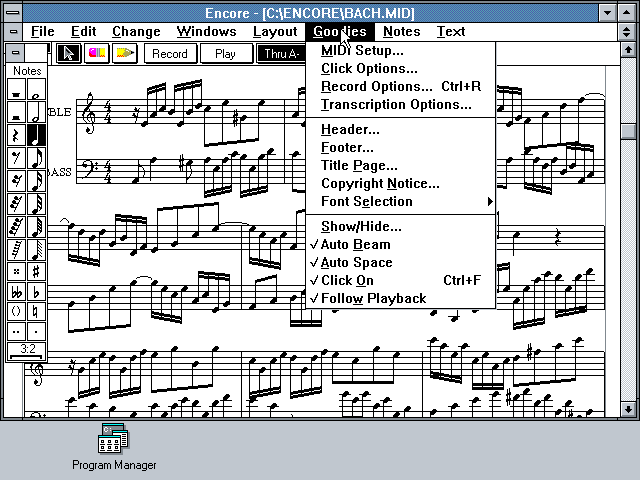
Task: Select the 128th rest in Notes palette
Action: click(17, 250)
